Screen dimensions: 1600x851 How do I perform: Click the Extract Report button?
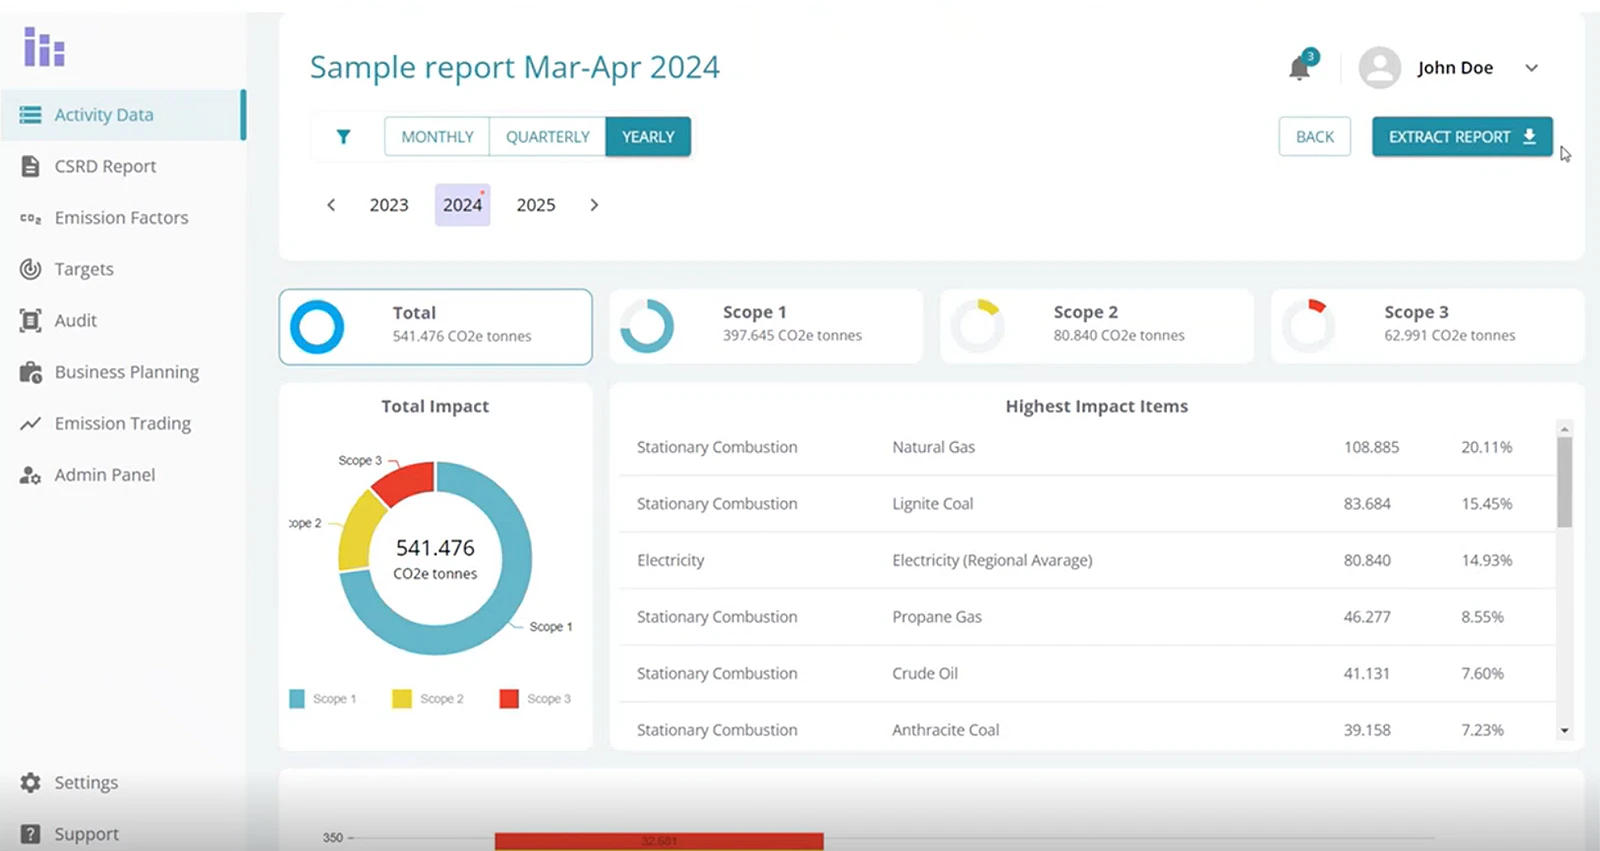click(1461, 137)
